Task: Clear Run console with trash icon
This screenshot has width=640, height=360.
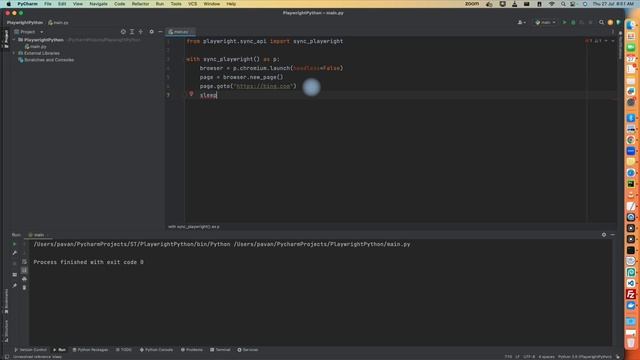Action: pyautogui.click(x=24, y=288)
